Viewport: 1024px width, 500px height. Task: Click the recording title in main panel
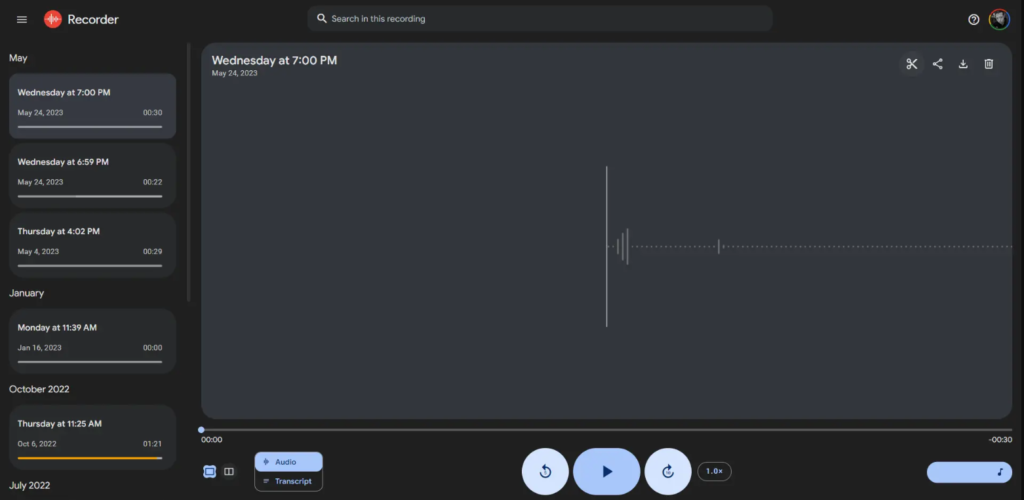coord(274,61)
